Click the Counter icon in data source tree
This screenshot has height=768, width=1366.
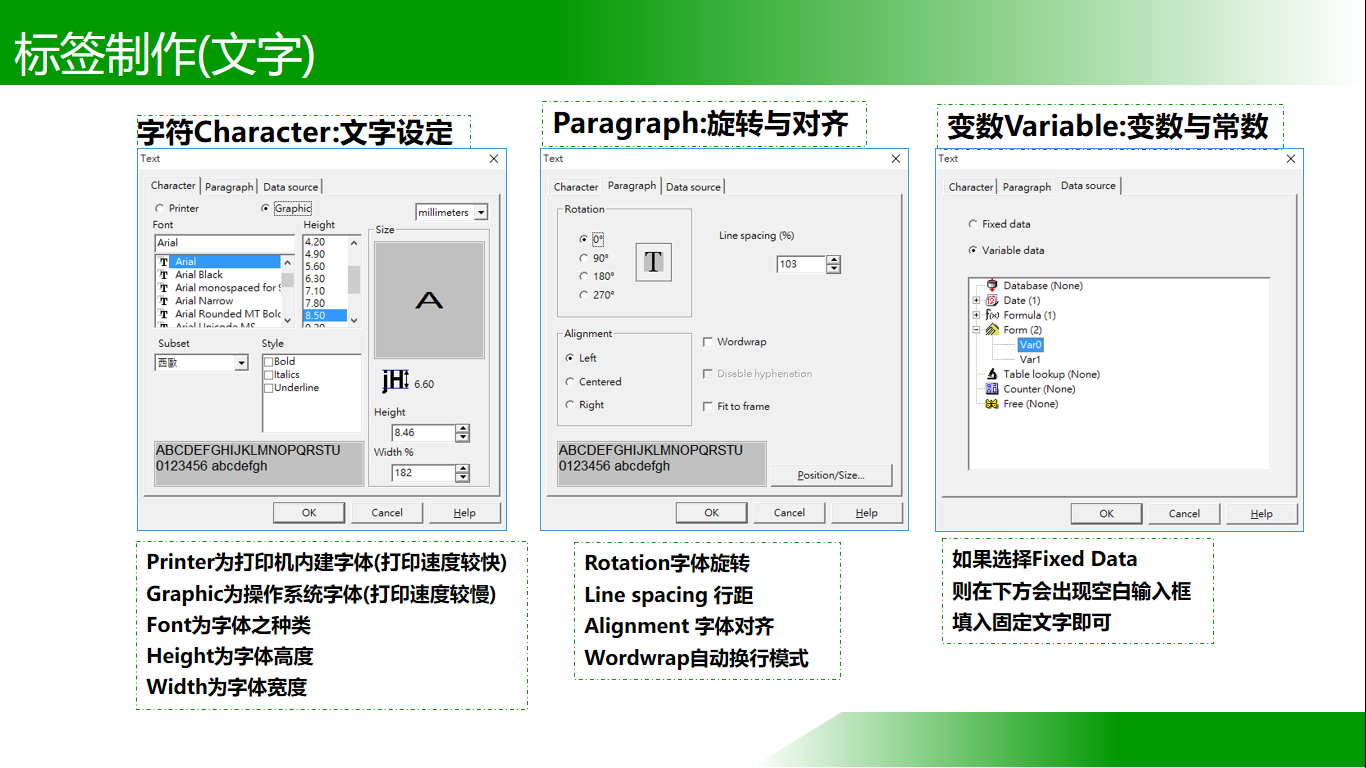coord(992,388)
